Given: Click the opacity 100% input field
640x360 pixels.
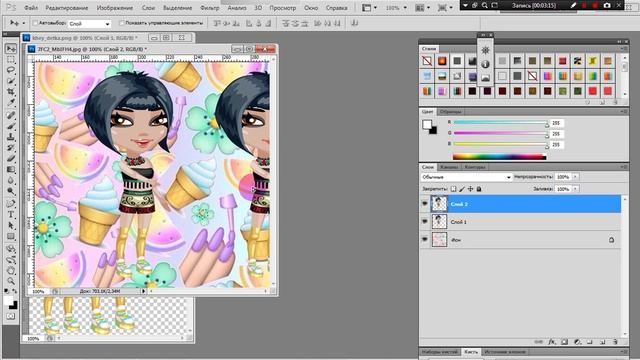Looking at the screenshot, I should tap(563, 177).
